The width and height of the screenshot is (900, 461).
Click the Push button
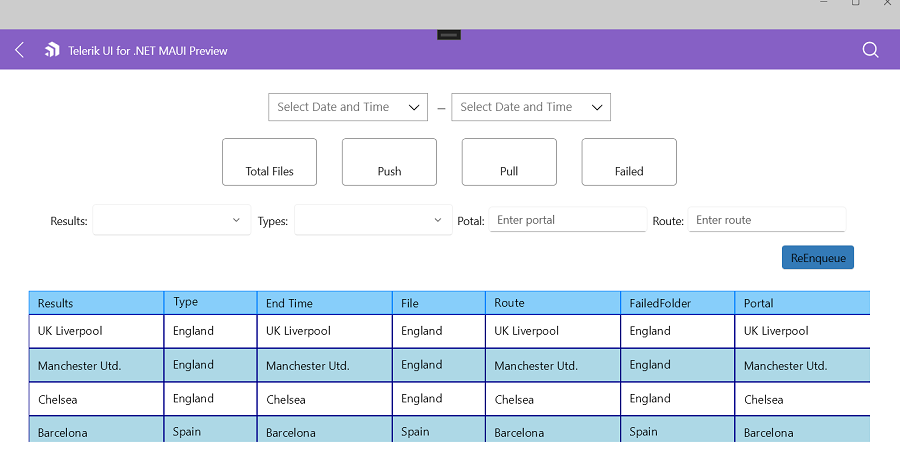point(389,162)
